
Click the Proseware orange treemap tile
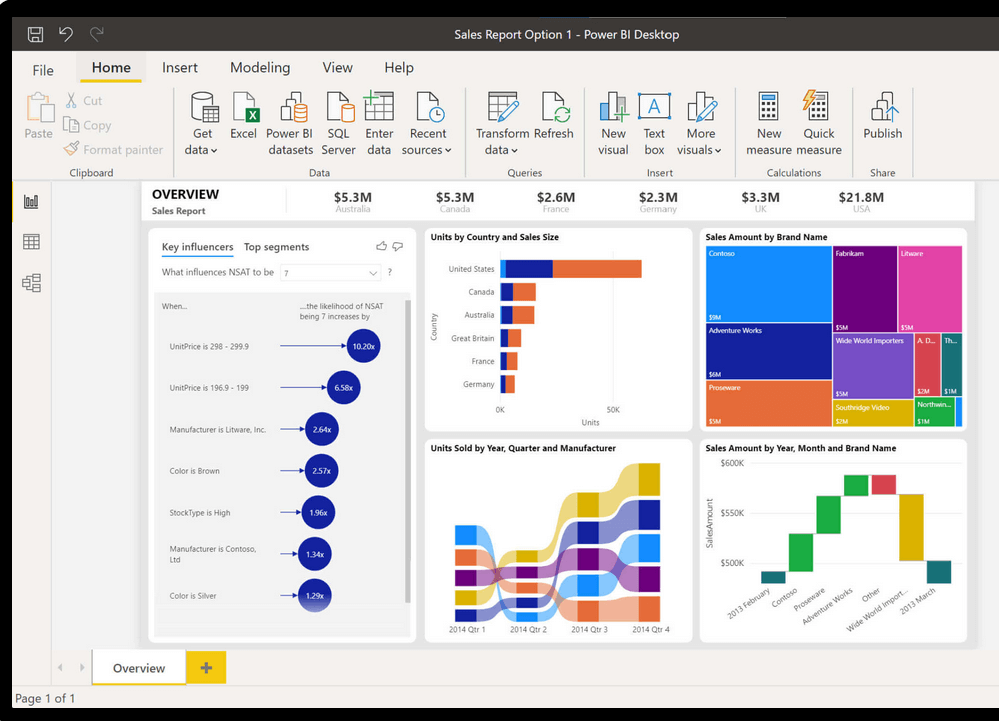click(x=769, y=403)
